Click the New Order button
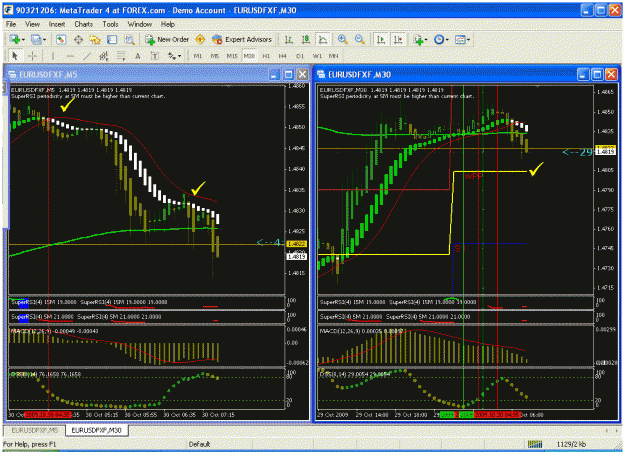The height and width of the screenshot is (452, 625). [x=167, y=39]
